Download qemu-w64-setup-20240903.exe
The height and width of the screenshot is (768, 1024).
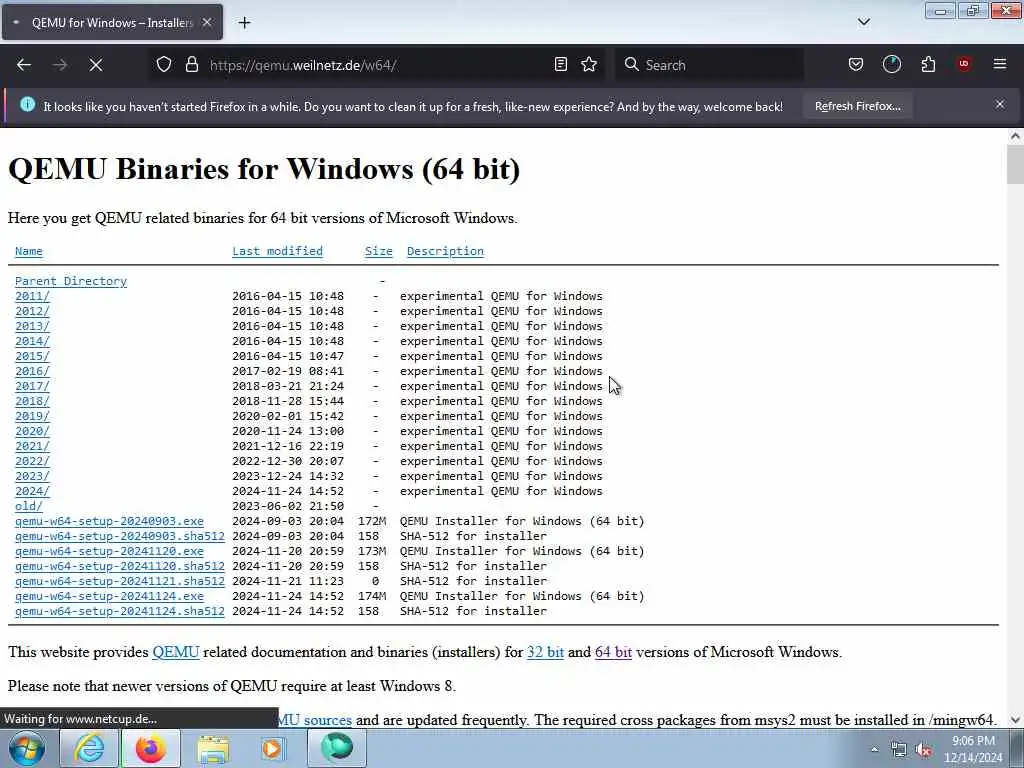pyautogui.click(x=109, y=522)
